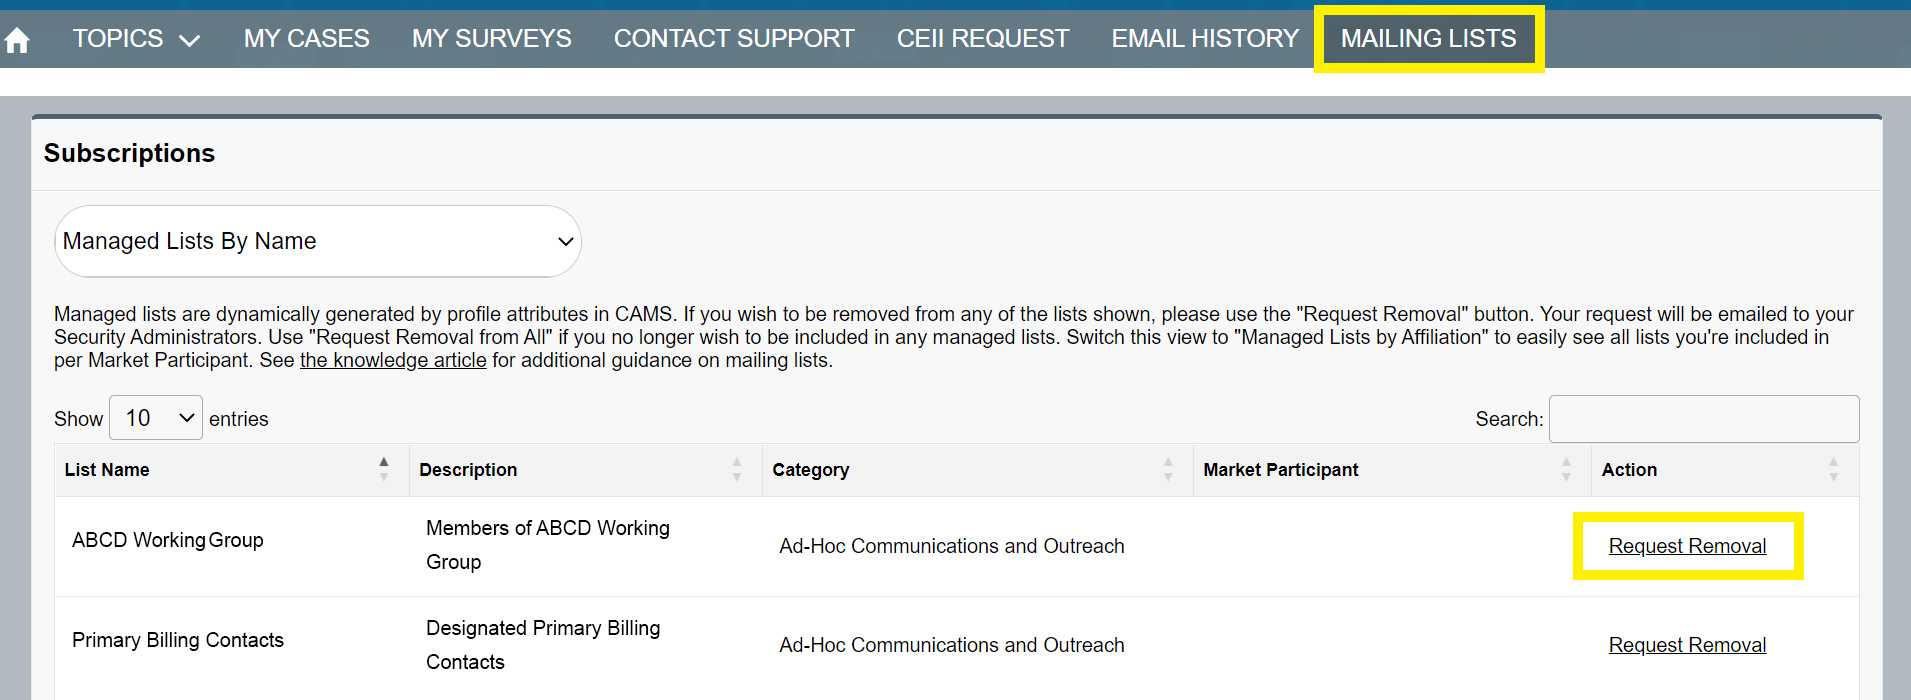1911x700 pixels.
Task: Request removal from ABCD Working Group
Action: [1687, 546]
